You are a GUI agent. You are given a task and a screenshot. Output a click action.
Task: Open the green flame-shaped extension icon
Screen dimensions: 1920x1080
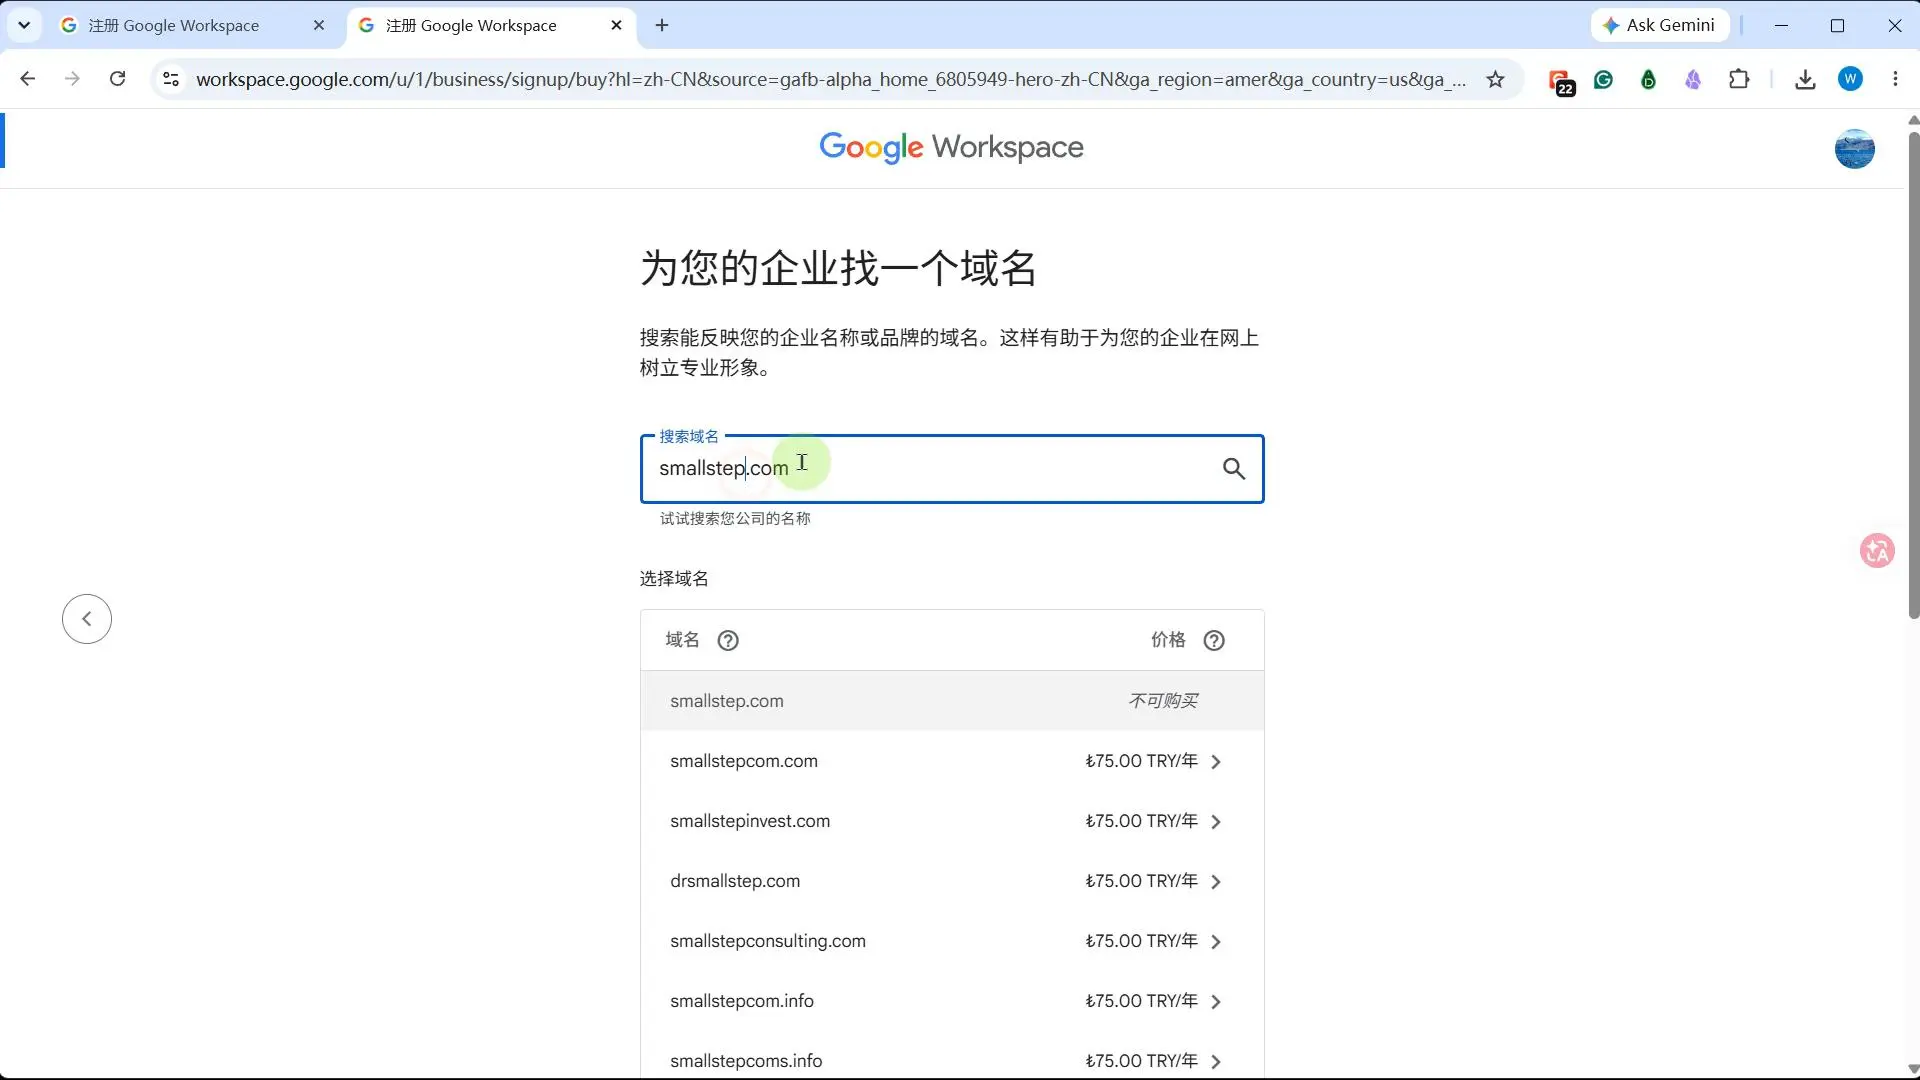(1648, 80)
